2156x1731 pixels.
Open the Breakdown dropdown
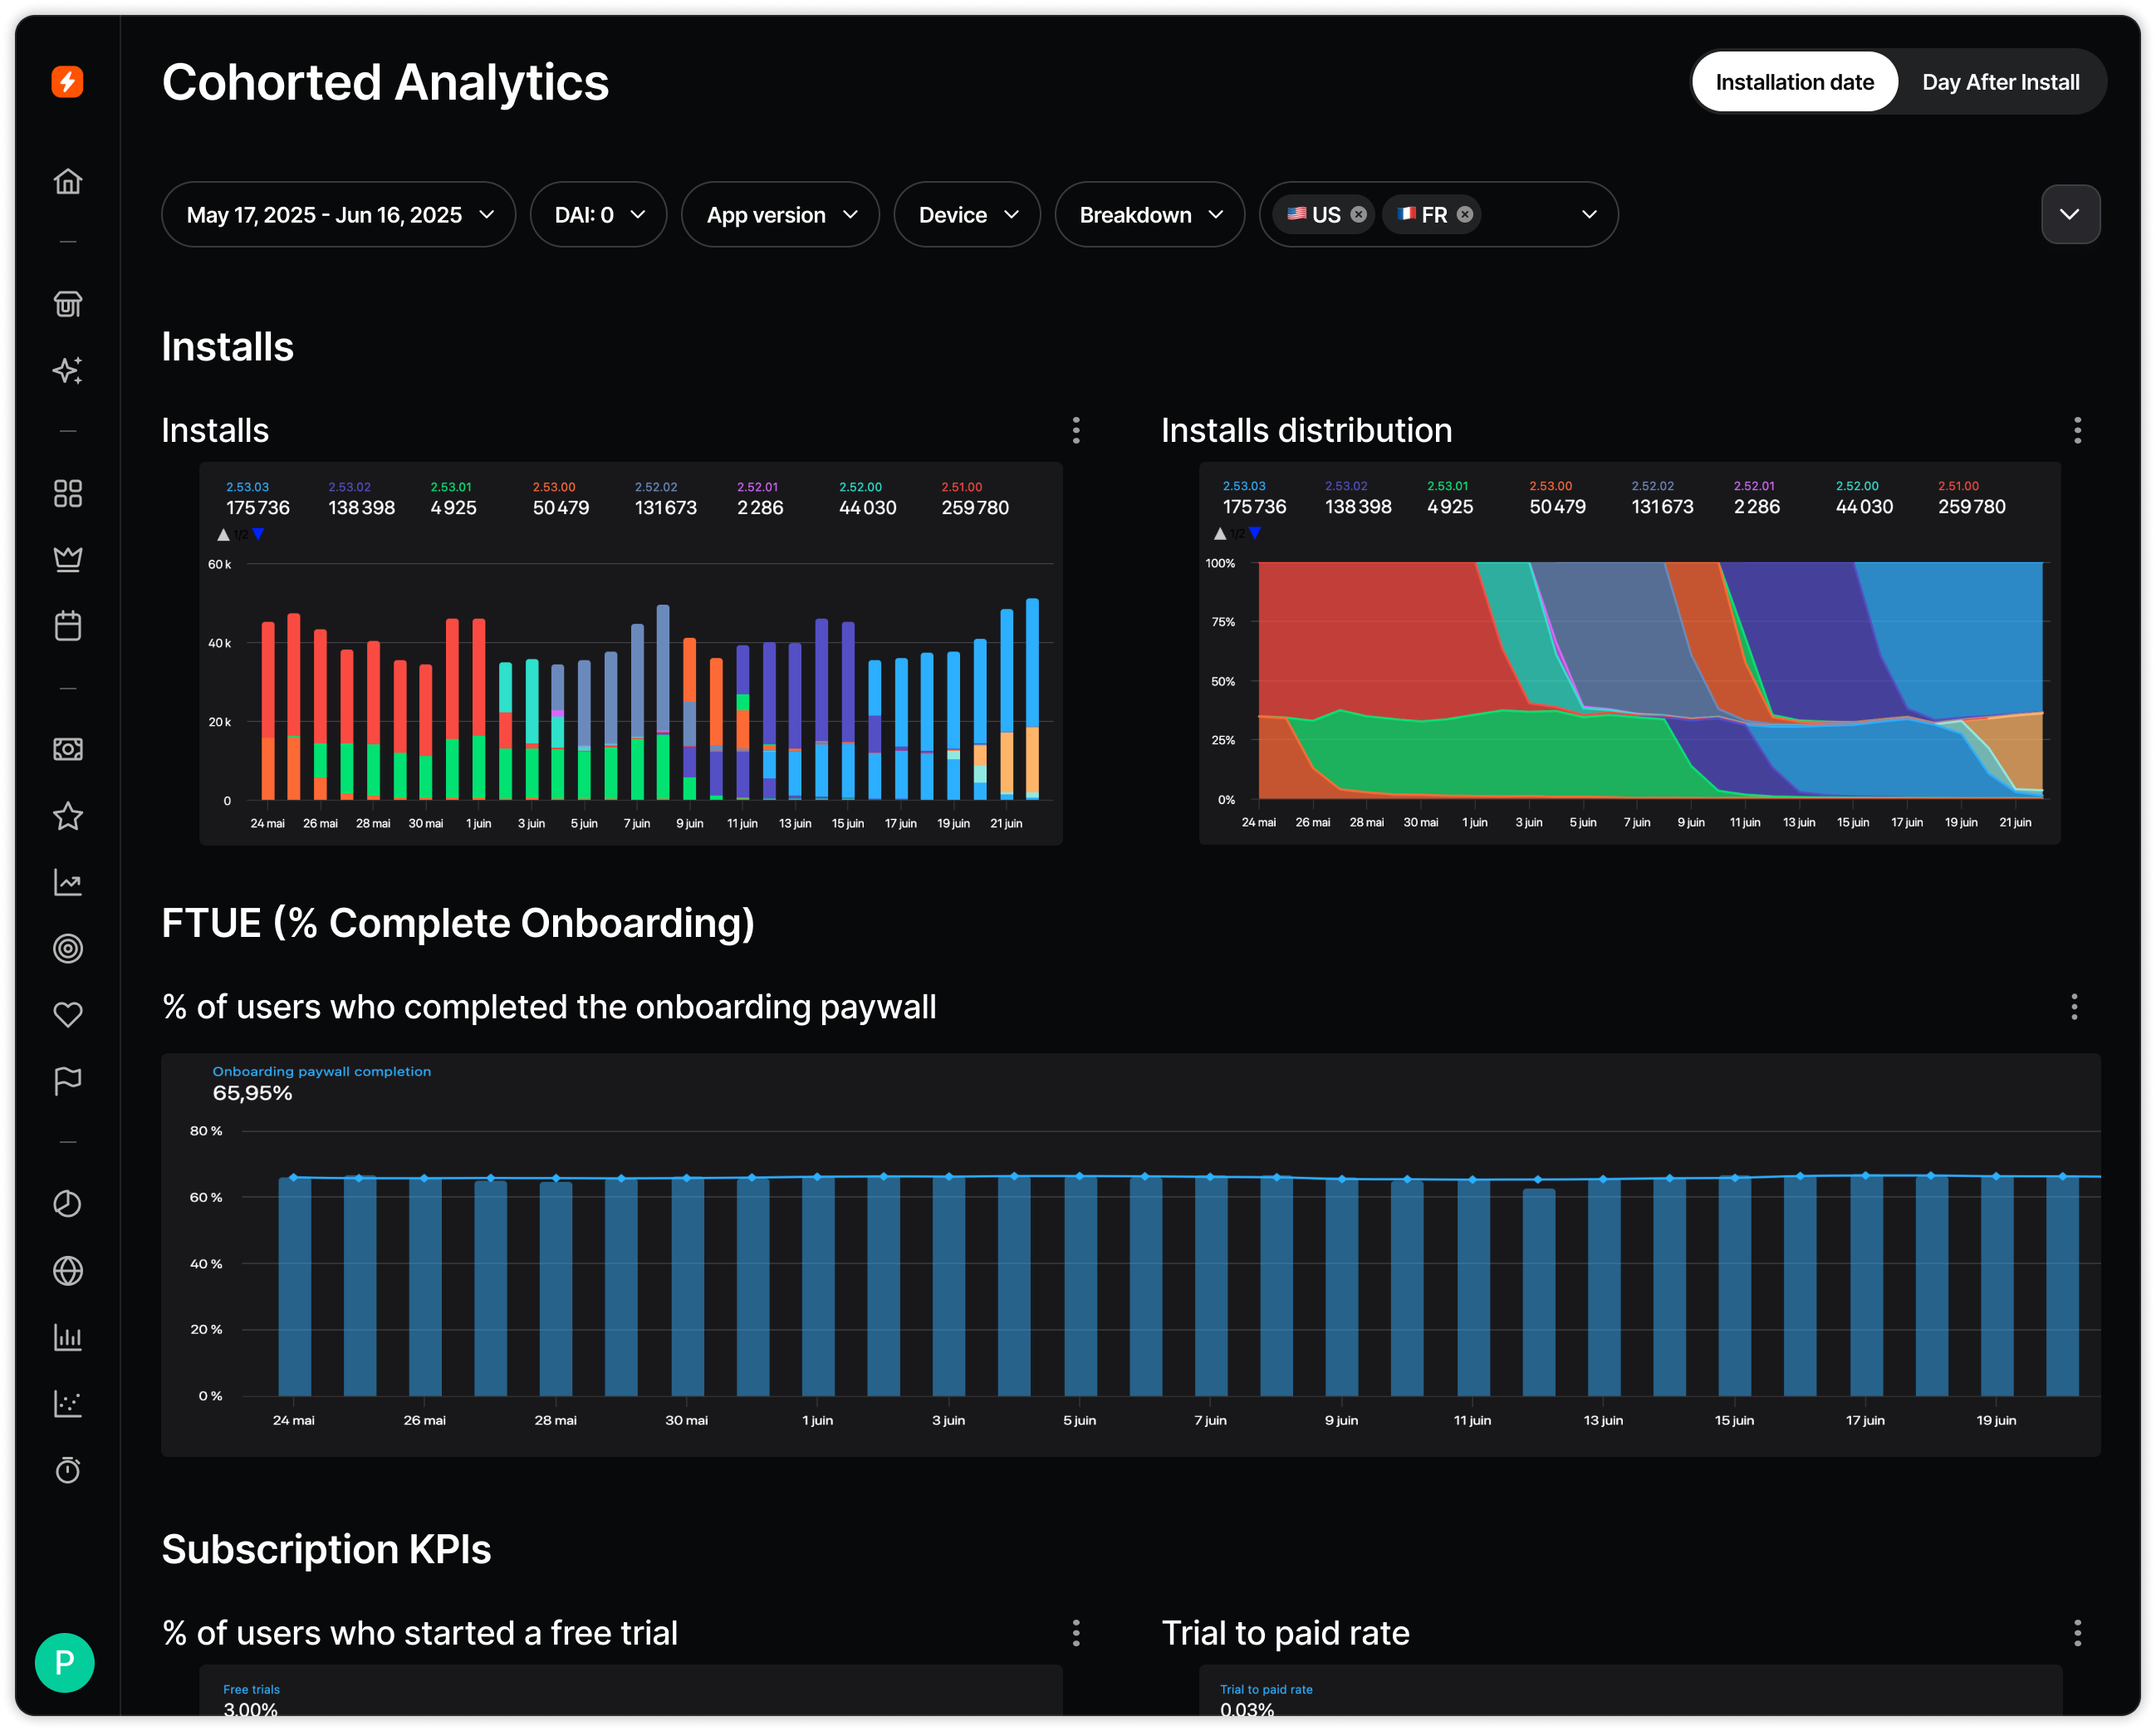(1149, 215)
